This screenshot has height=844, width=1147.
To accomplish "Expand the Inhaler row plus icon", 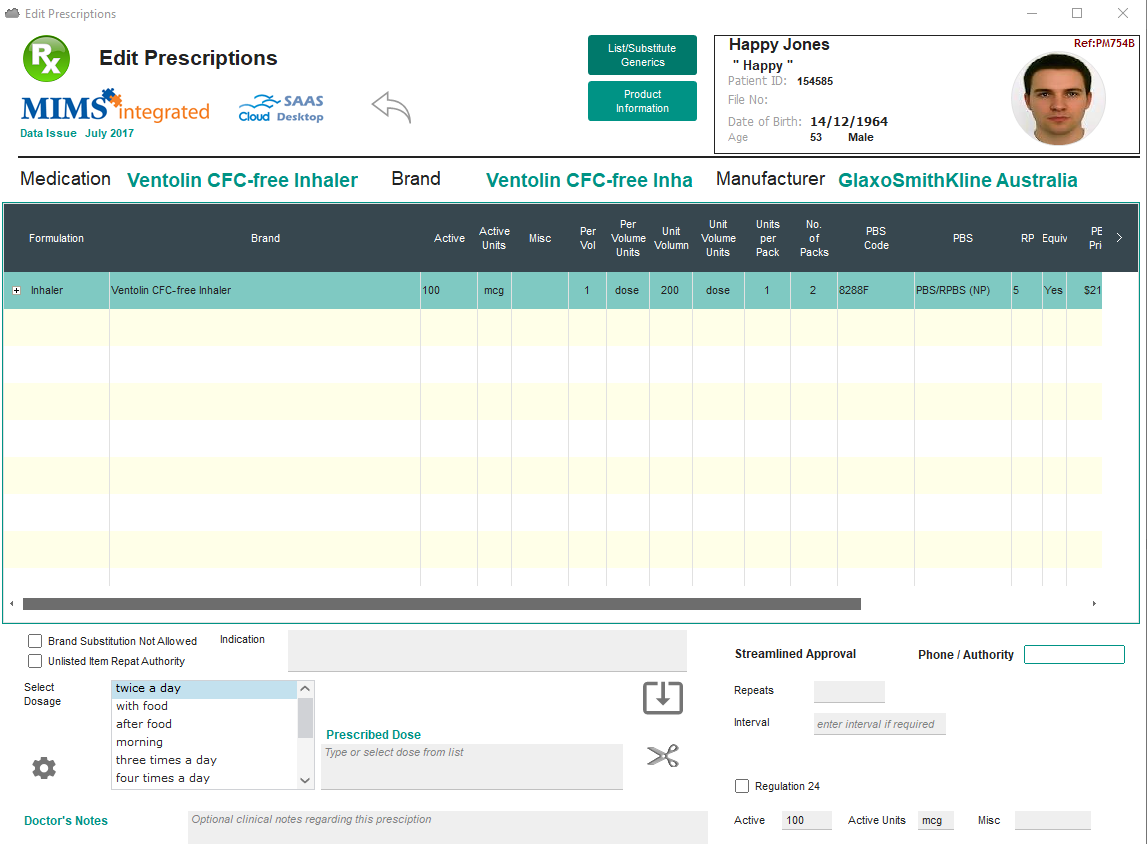I will point(16,290).
